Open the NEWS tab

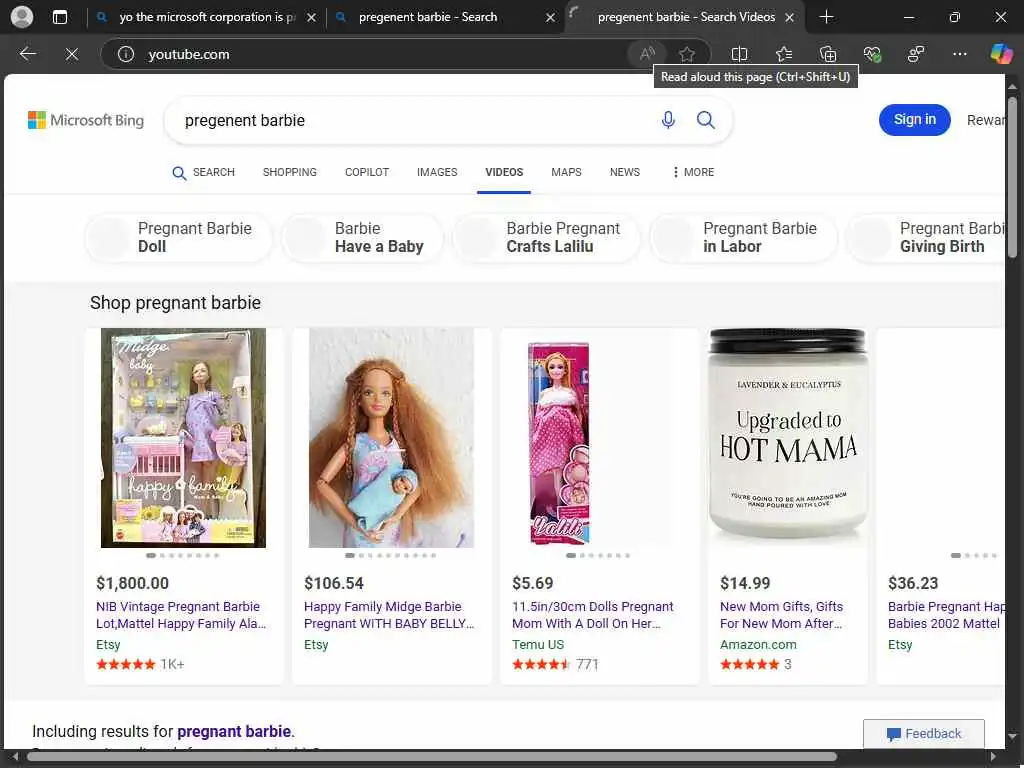coord(624,172)
